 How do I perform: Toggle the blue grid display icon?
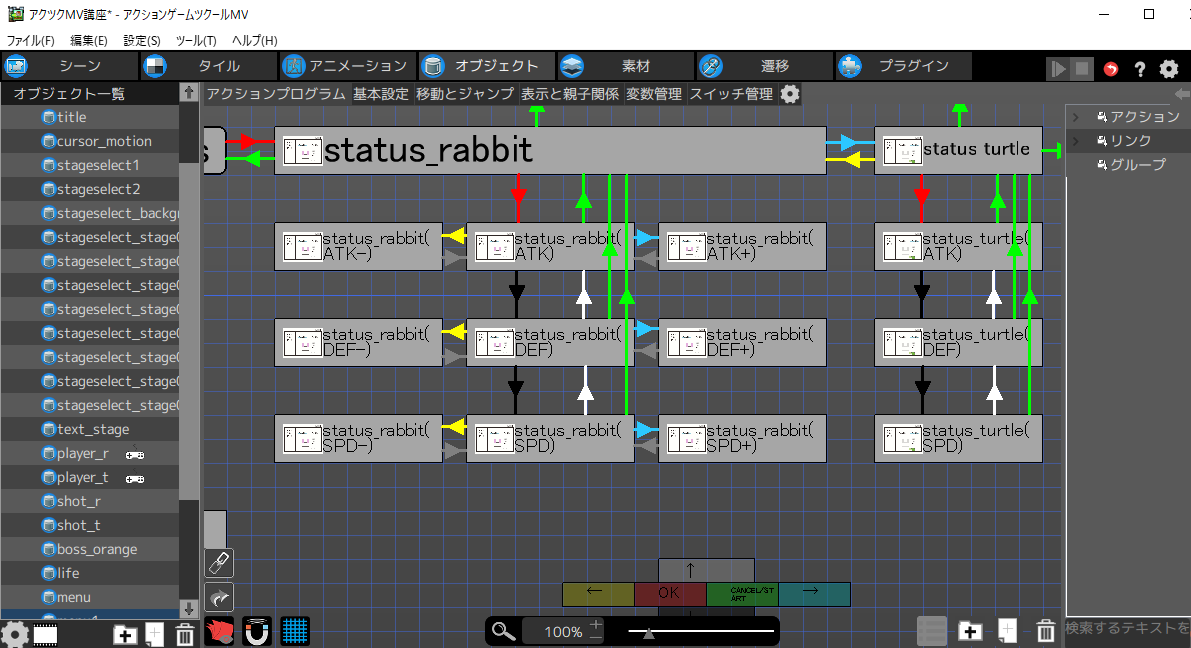295,632
